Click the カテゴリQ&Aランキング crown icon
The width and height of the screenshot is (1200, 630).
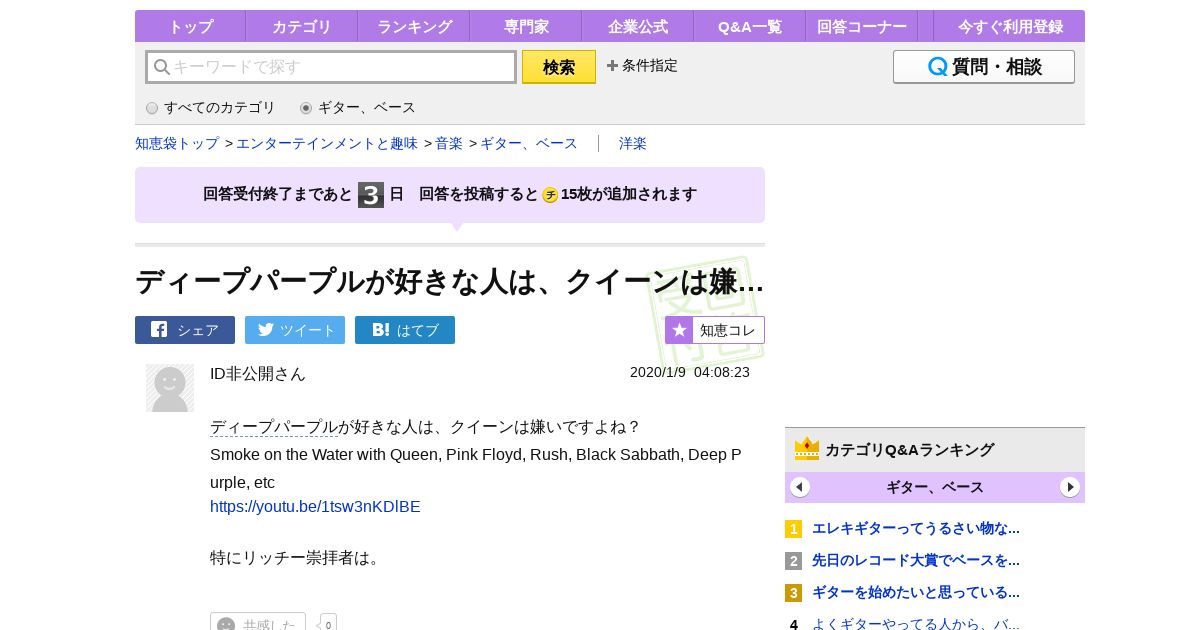(x=807, y=449)
